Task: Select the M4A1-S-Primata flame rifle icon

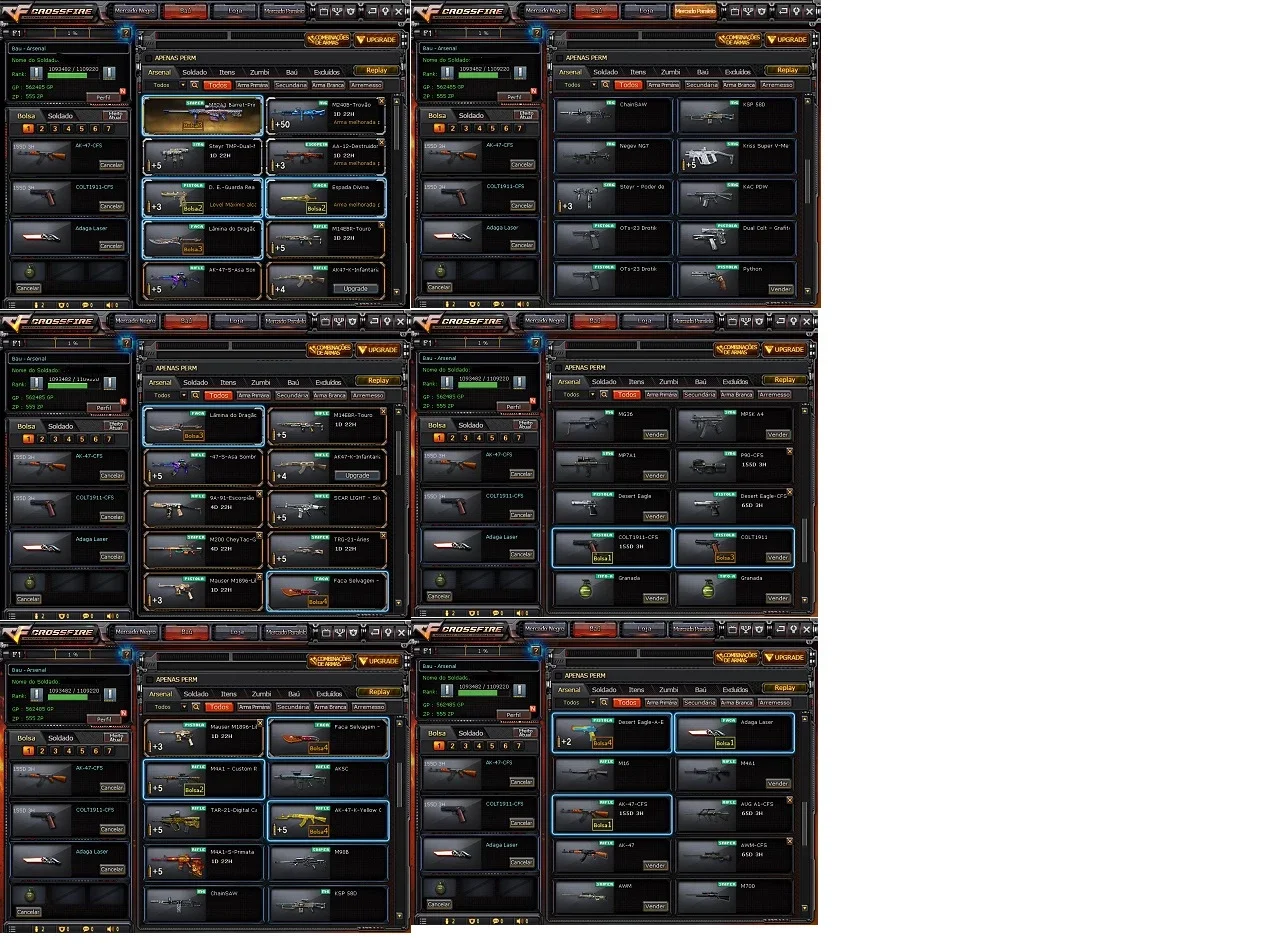Action: 178,861
